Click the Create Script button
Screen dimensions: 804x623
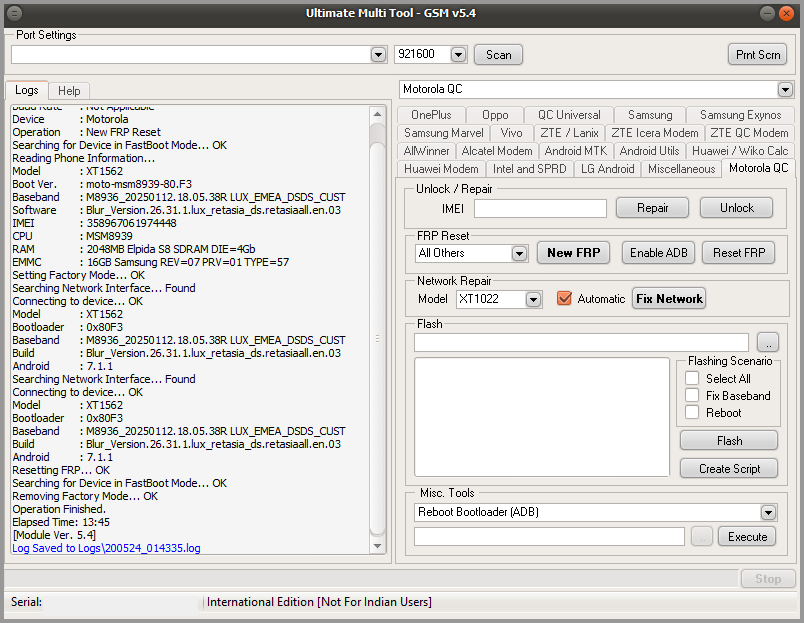pos(729,469)
